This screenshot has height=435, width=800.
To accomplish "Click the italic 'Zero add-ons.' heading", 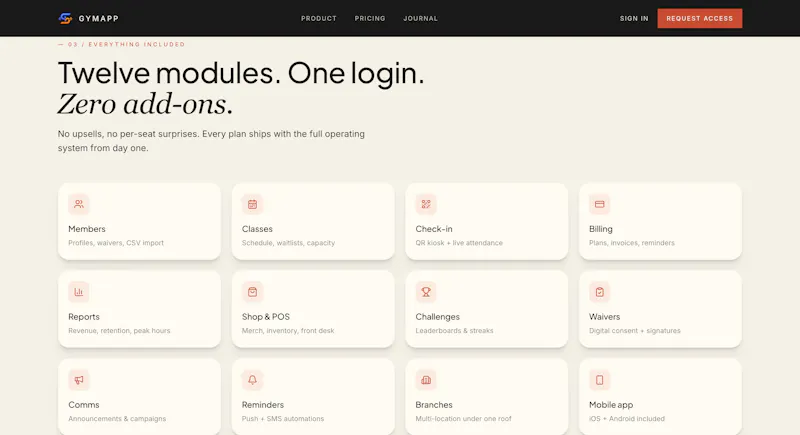I will tap(145, 104).
